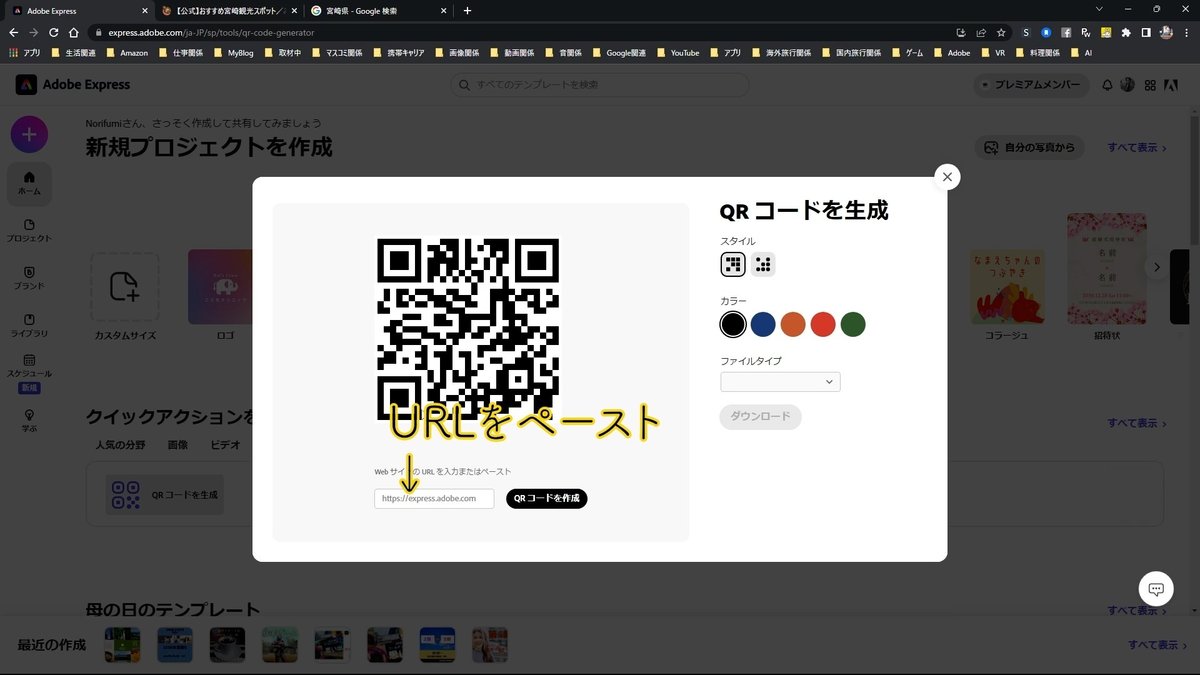
Task: Click the QRコードを作成 button
Action: [546, 498]
